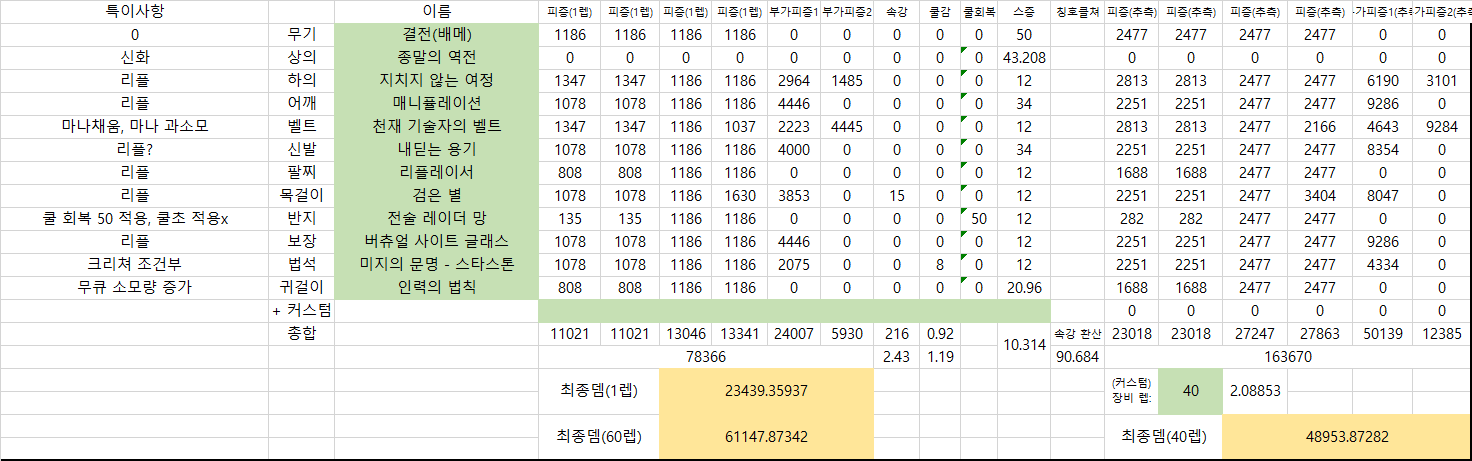
Task: Click the 총합 row label cell
Action: click(301, 333)
